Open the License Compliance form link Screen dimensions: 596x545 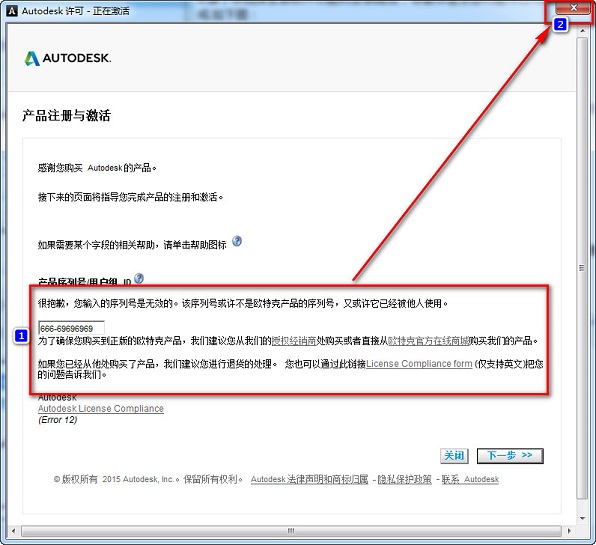[x=419, y=364]
